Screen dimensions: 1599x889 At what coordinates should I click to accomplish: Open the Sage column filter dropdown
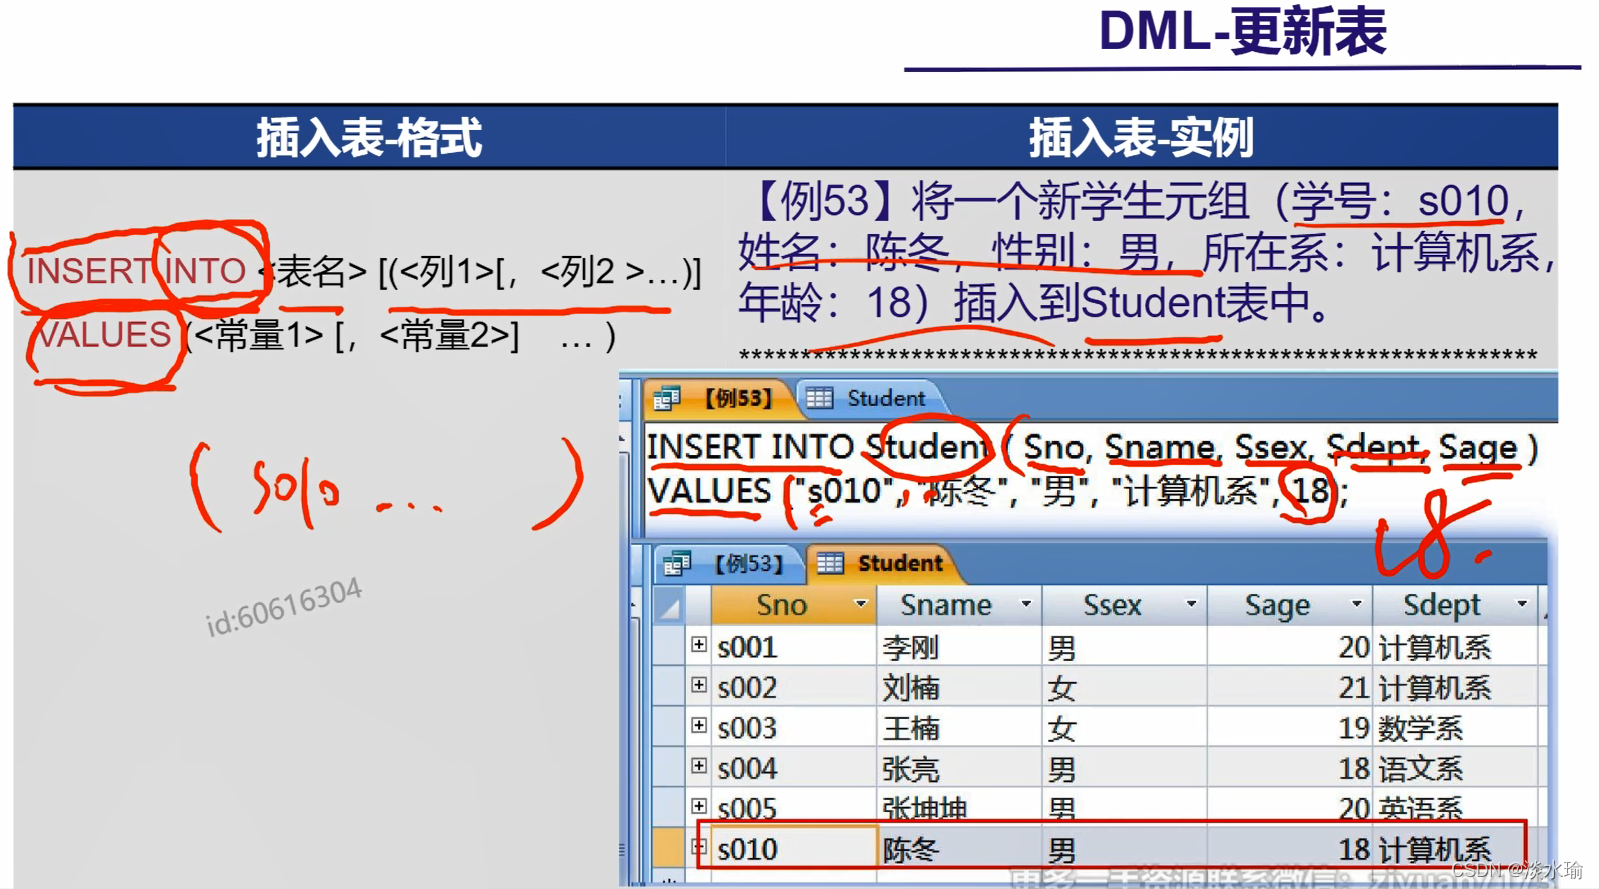point(1356,604)
